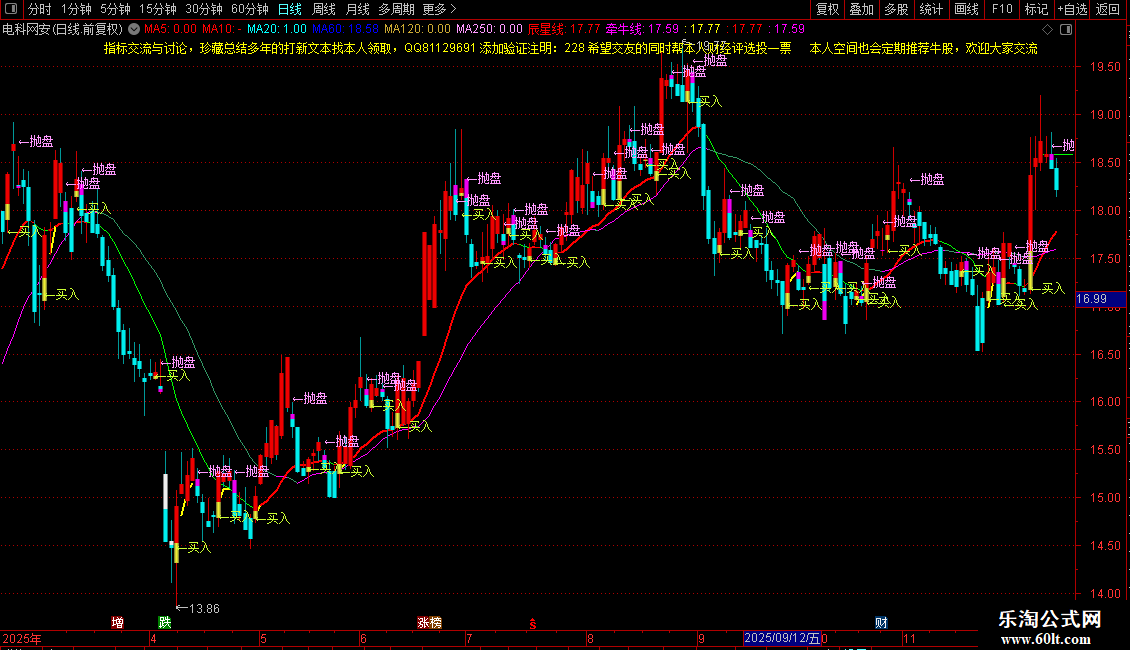Click the 返回 back button
This screenshot has width=1130, height=650.
coord(1108,9)
